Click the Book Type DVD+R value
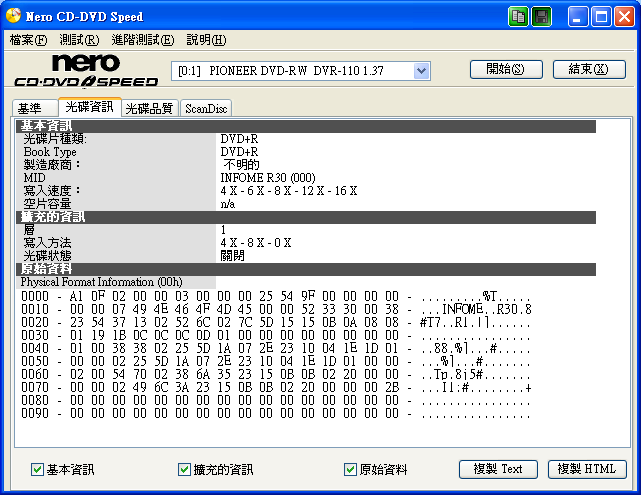Viewport: 641px width, 495px height. point(239,152)
